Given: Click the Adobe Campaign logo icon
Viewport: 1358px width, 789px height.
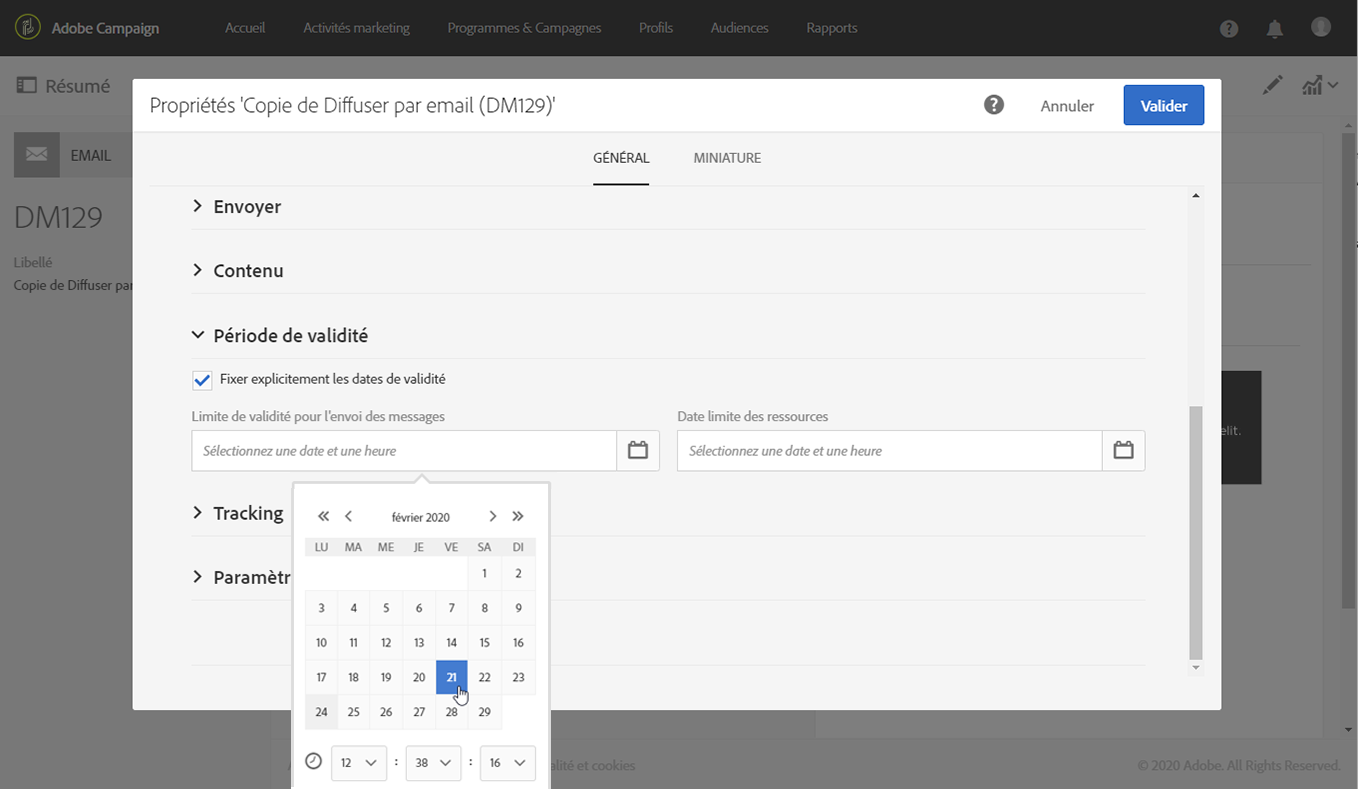Looking at the screenshot, I should 29,27.
